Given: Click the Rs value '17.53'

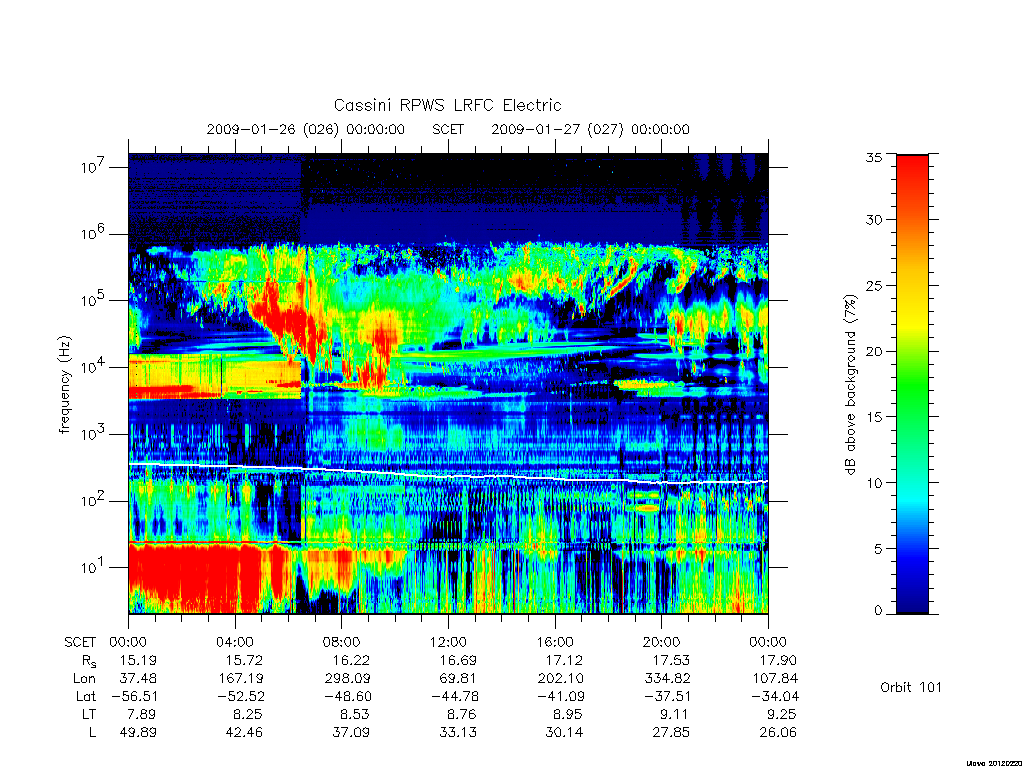Looking at the screenshot, I should point(671,660).
